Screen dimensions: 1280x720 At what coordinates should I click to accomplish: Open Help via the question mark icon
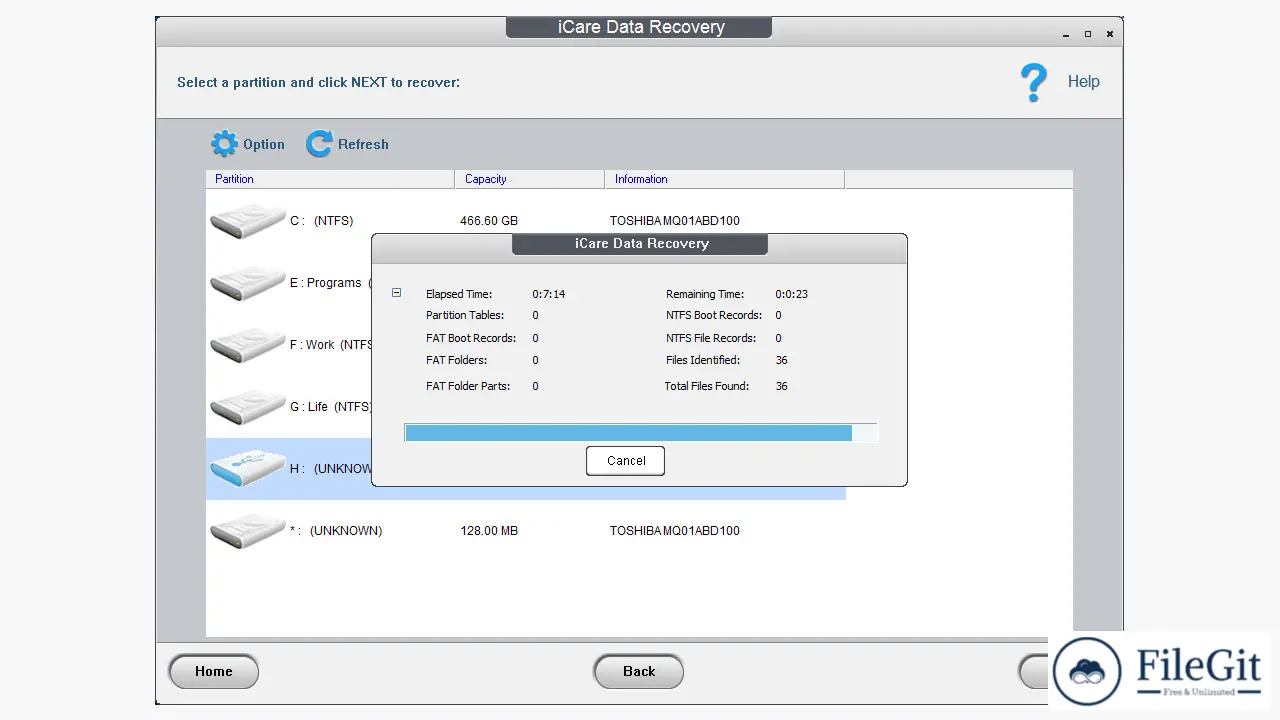(1034, 82)
